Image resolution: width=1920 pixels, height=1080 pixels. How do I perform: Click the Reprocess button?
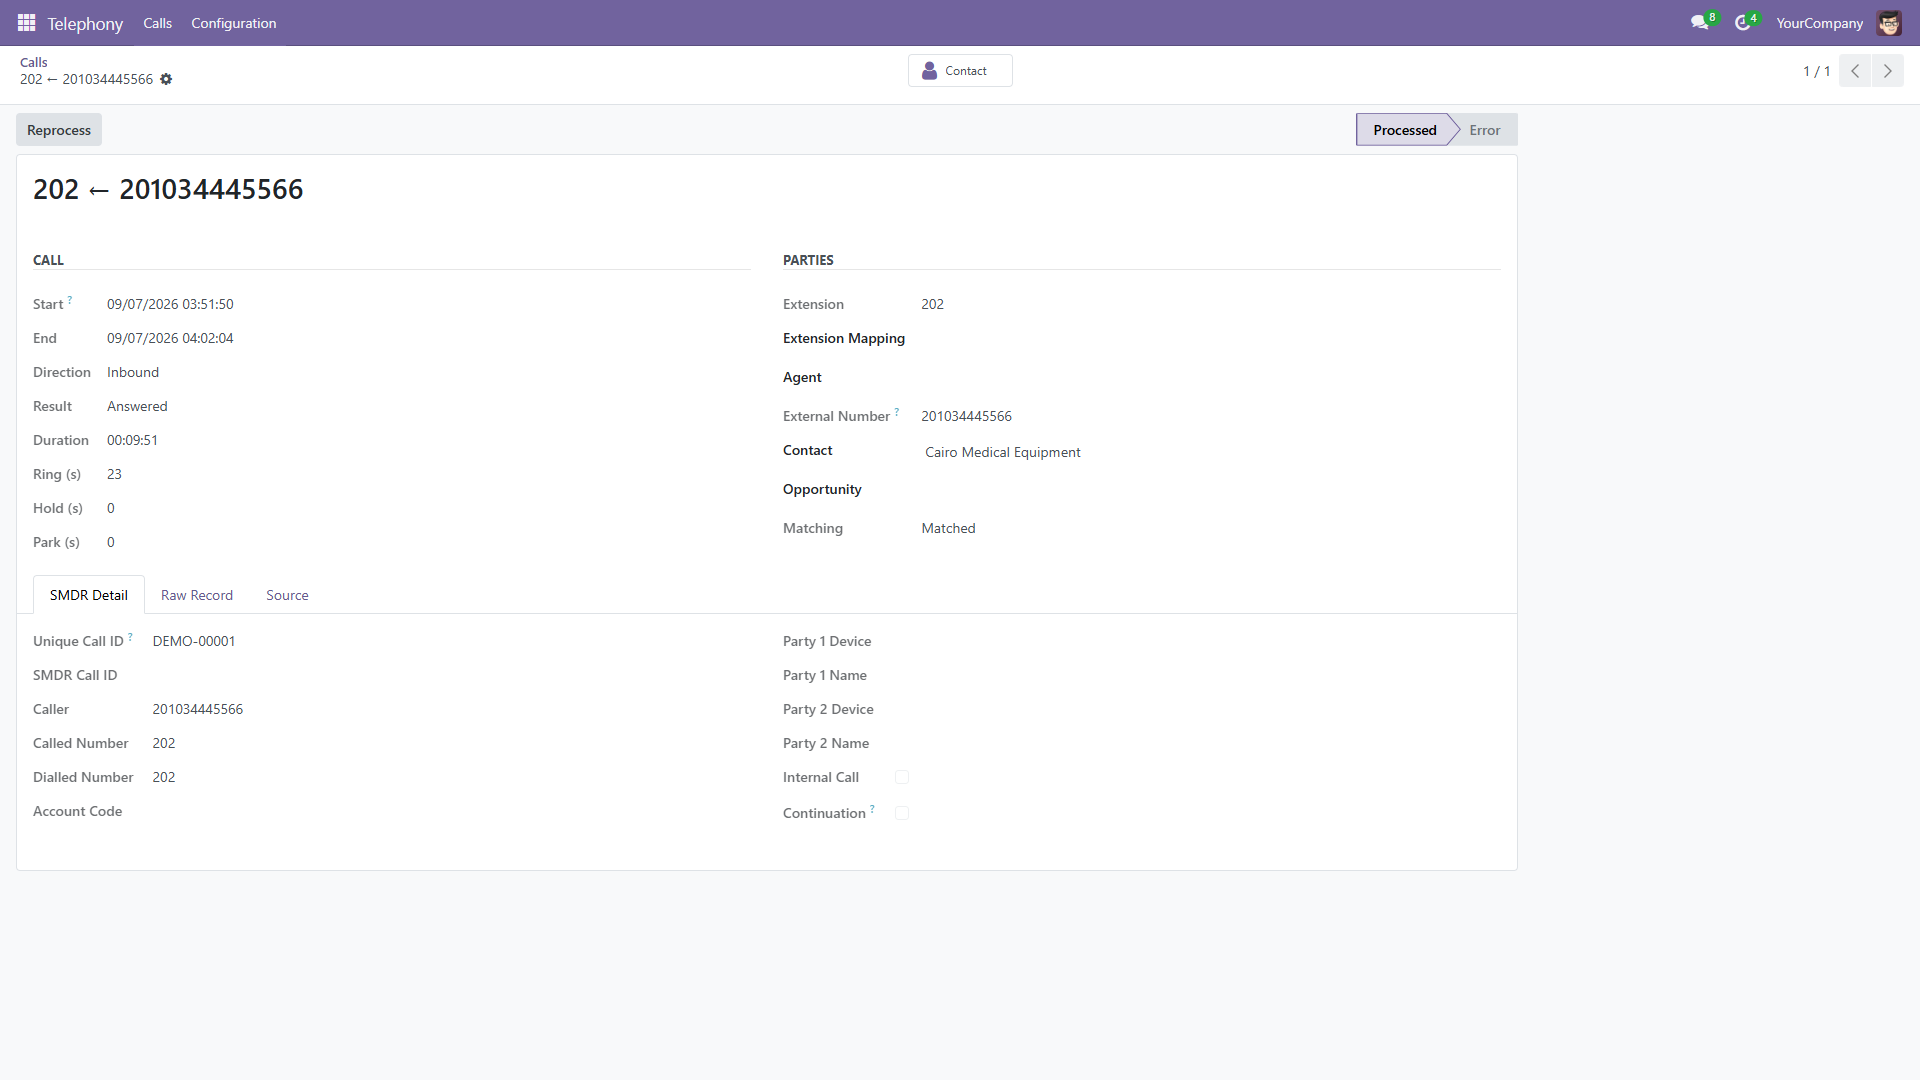coord(59,130)
